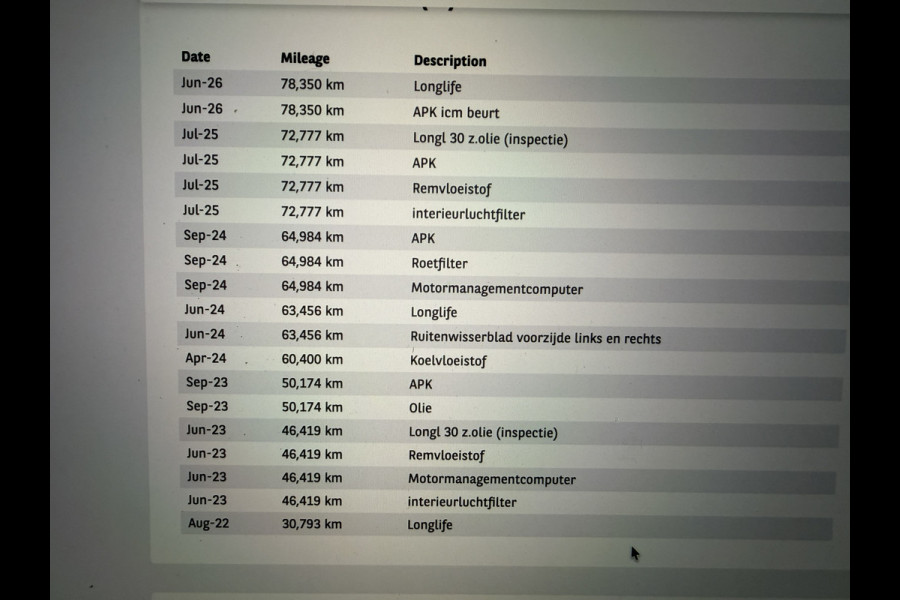
Task: Select the Koelvloeistof row
Action: (511, 361)
